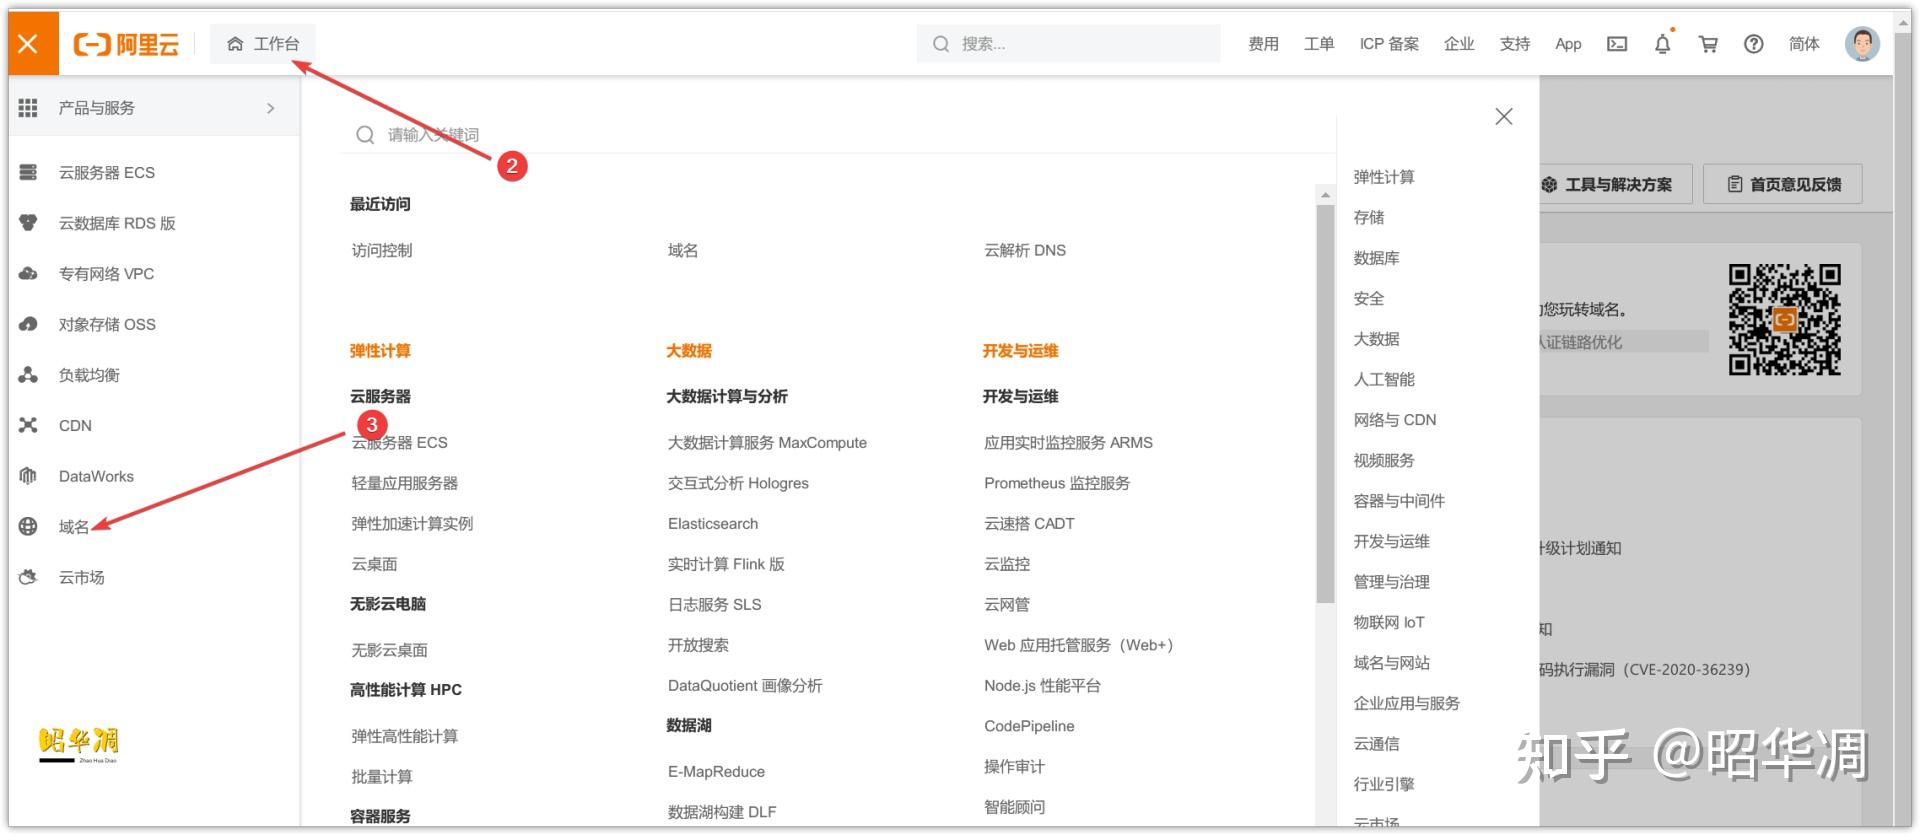Open the App top menu
The height and width of the screenshot is (835, 1920).
(1568, 44)
